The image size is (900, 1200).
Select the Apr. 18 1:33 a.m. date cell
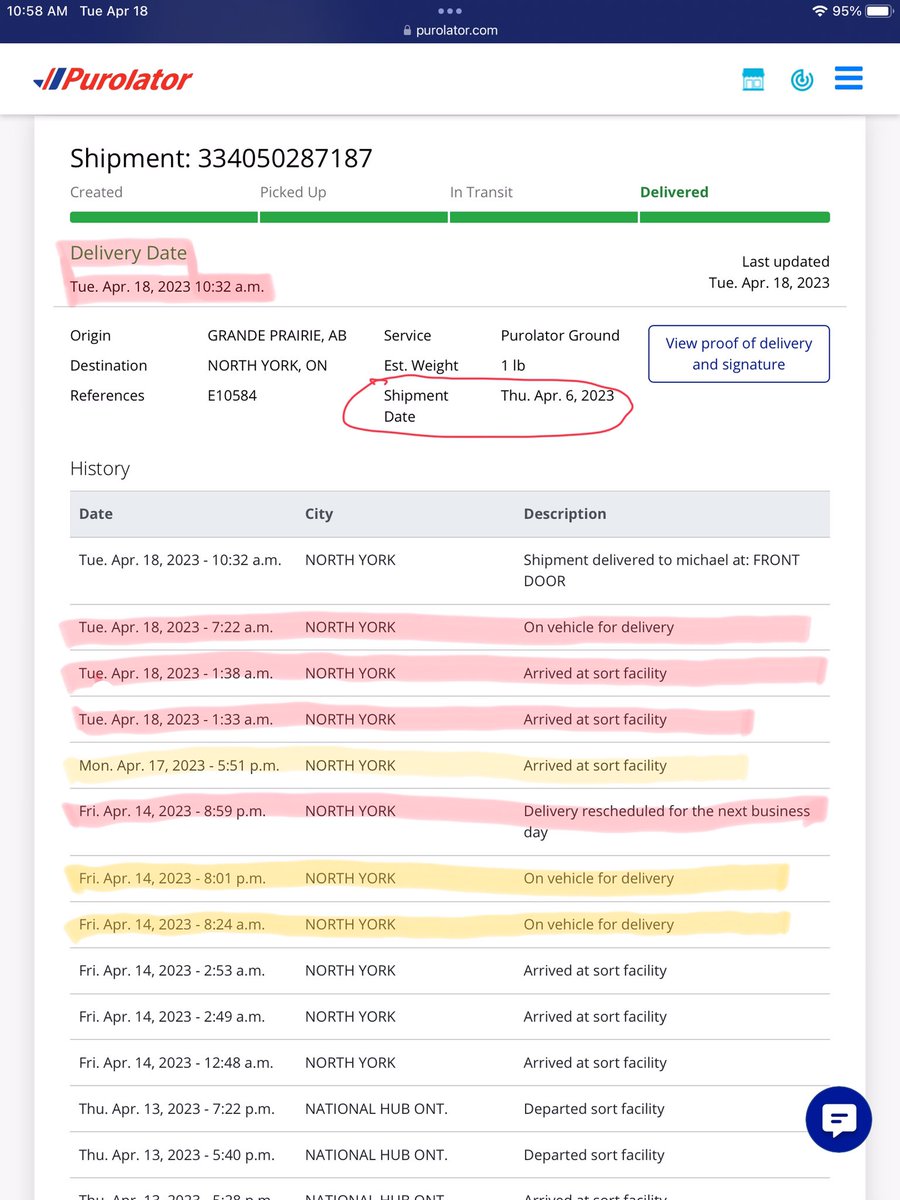[176, 719]
